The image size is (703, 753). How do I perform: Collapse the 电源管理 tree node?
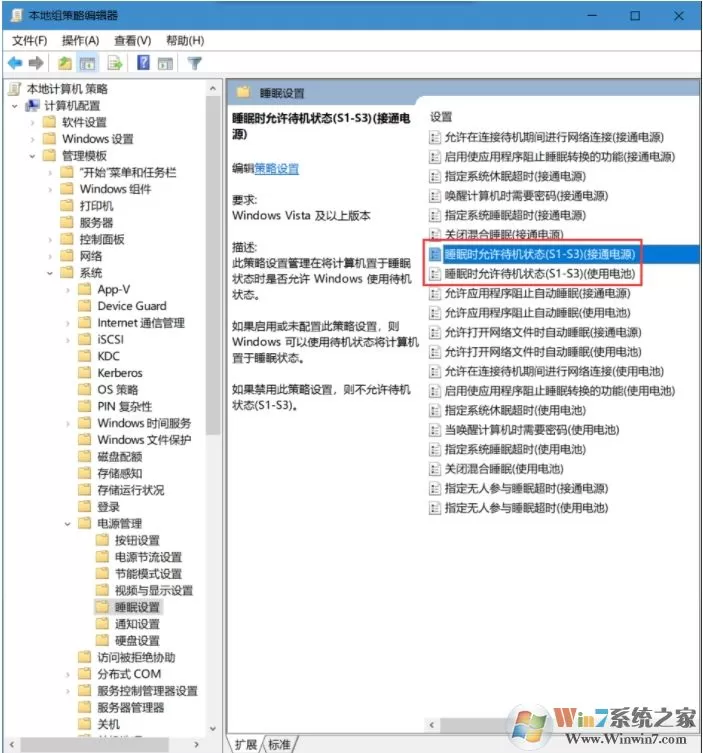click(x=68, y=524)
